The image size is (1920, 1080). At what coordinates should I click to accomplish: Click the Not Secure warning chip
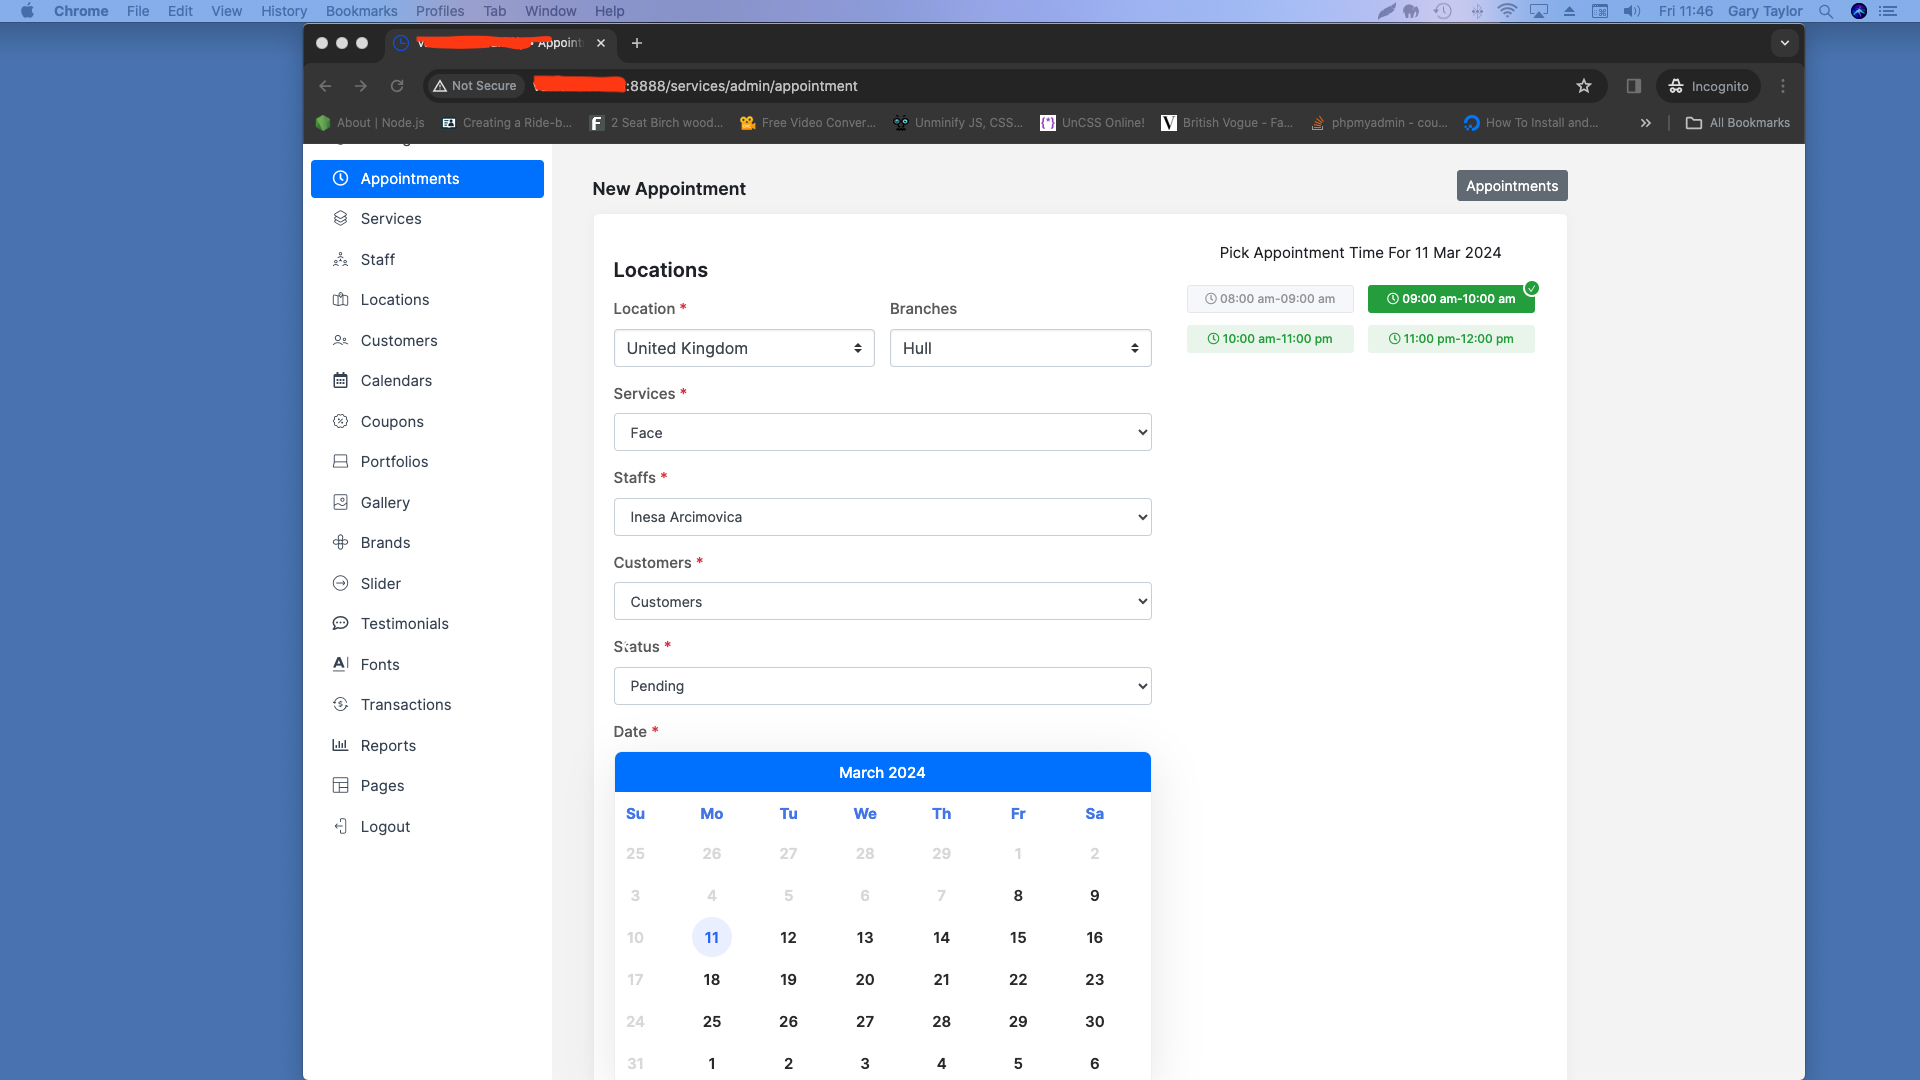click(475, 86)
